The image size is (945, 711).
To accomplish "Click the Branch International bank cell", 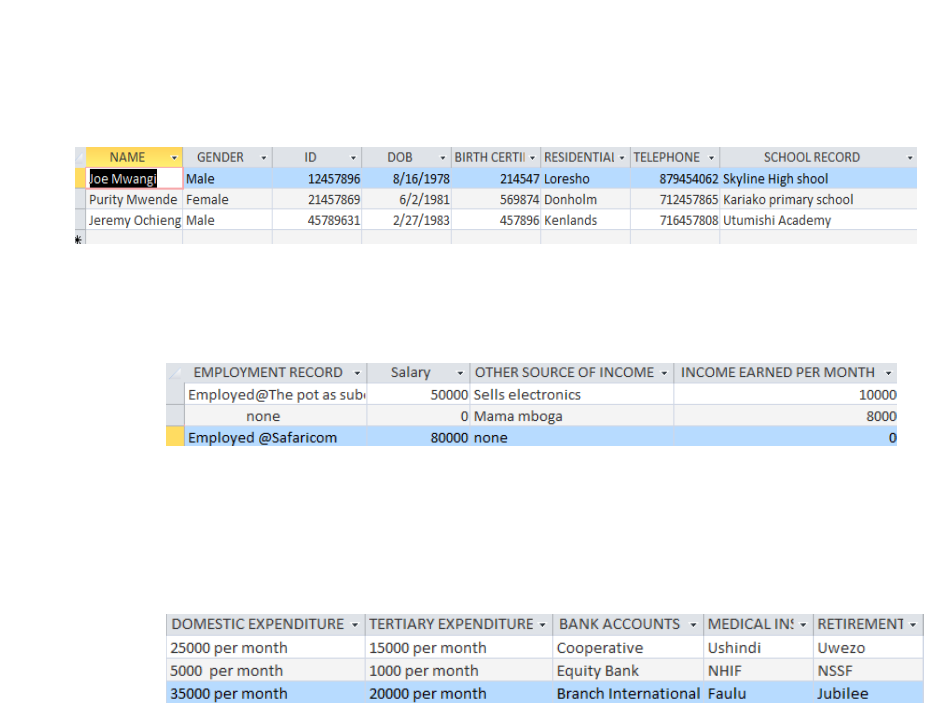I will click(628, 694).
